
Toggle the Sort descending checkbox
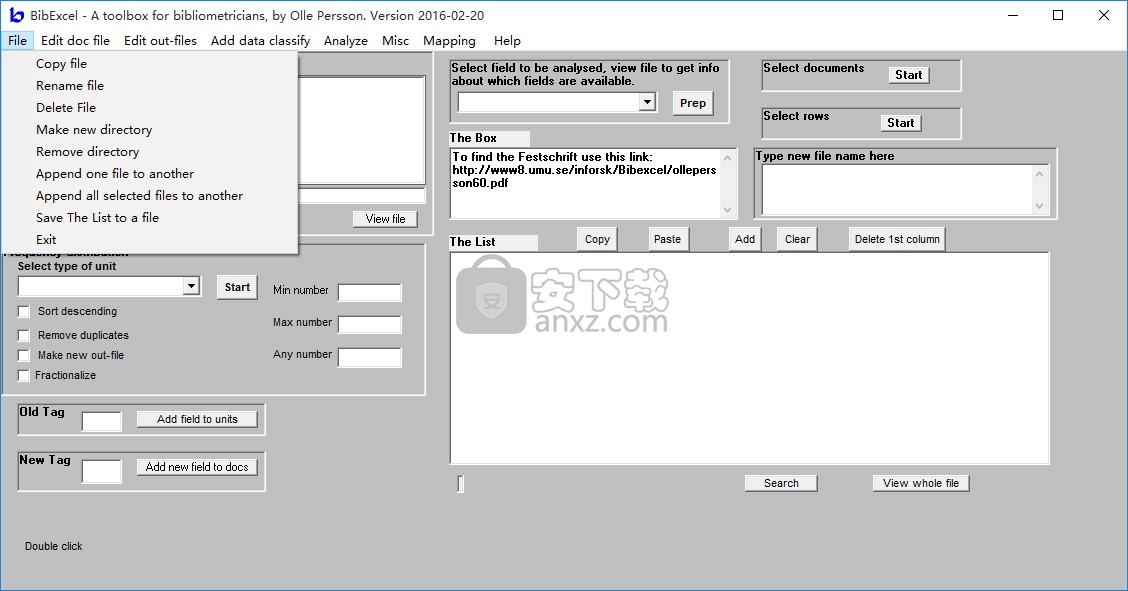pos(24,311)
